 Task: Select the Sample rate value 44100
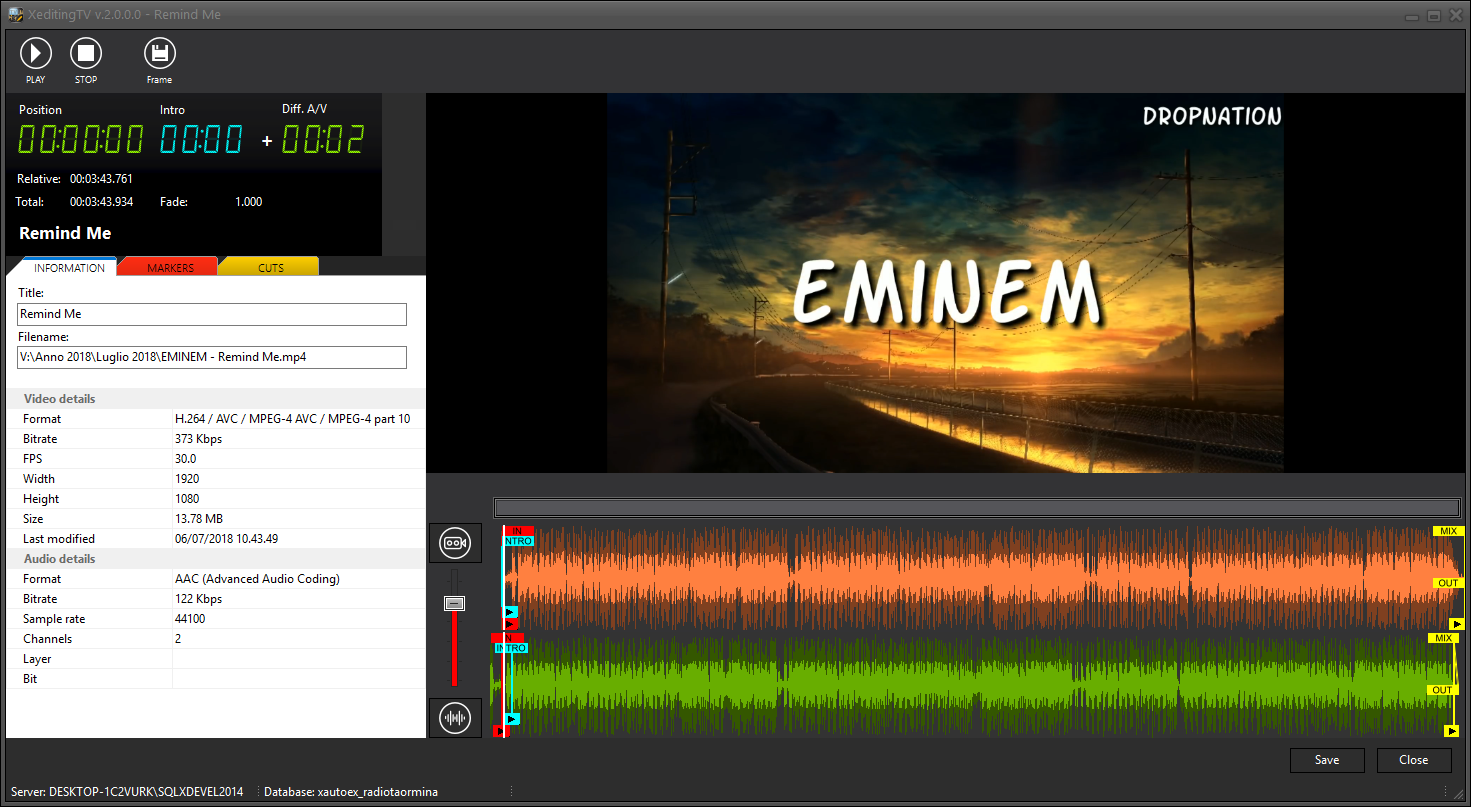pyautogui.click(x=190, y=619)
